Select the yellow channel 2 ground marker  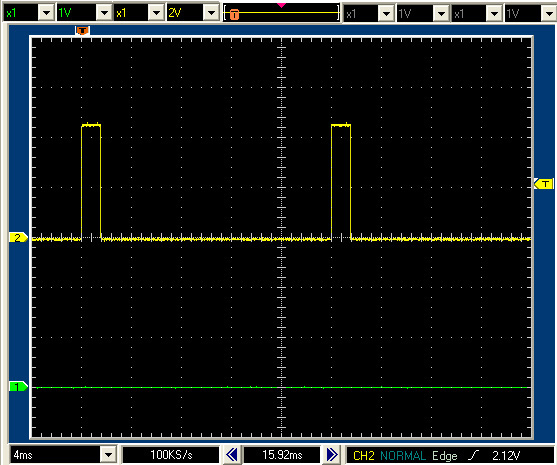(18, 237)
